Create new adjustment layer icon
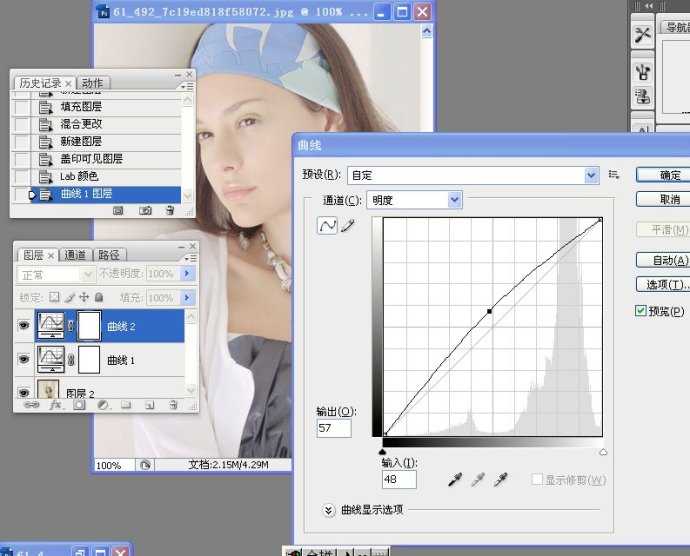This screenshot has height=556, width=690. 103,405
